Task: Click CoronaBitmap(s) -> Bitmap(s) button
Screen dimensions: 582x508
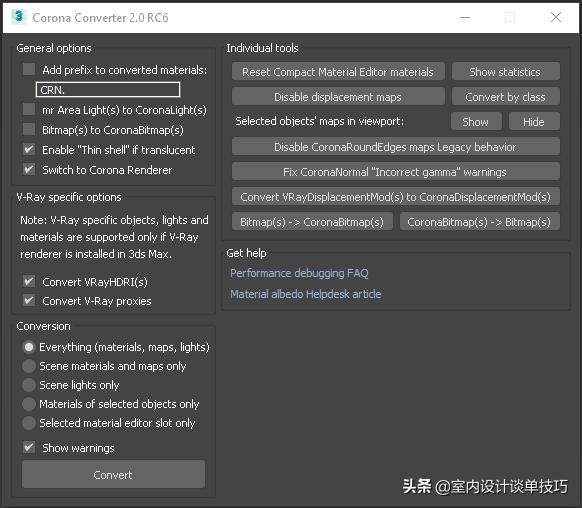Action: (x=480, y=222)
